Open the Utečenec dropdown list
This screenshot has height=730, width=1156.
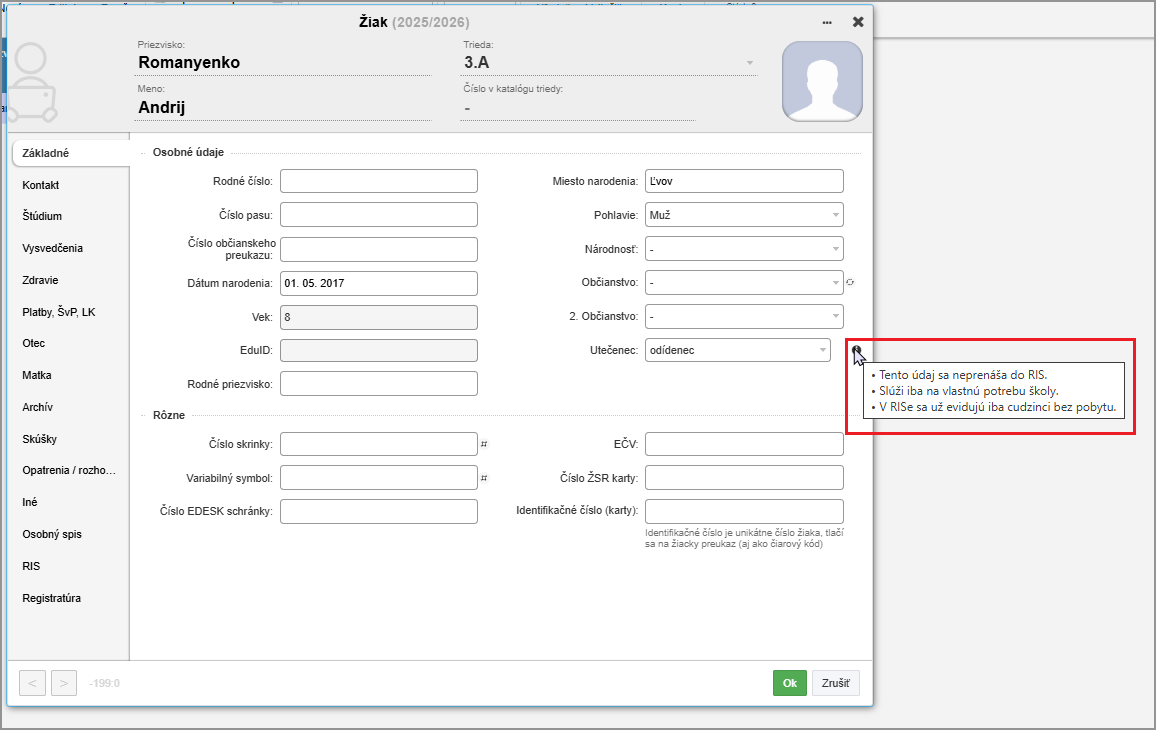point(737,350)
